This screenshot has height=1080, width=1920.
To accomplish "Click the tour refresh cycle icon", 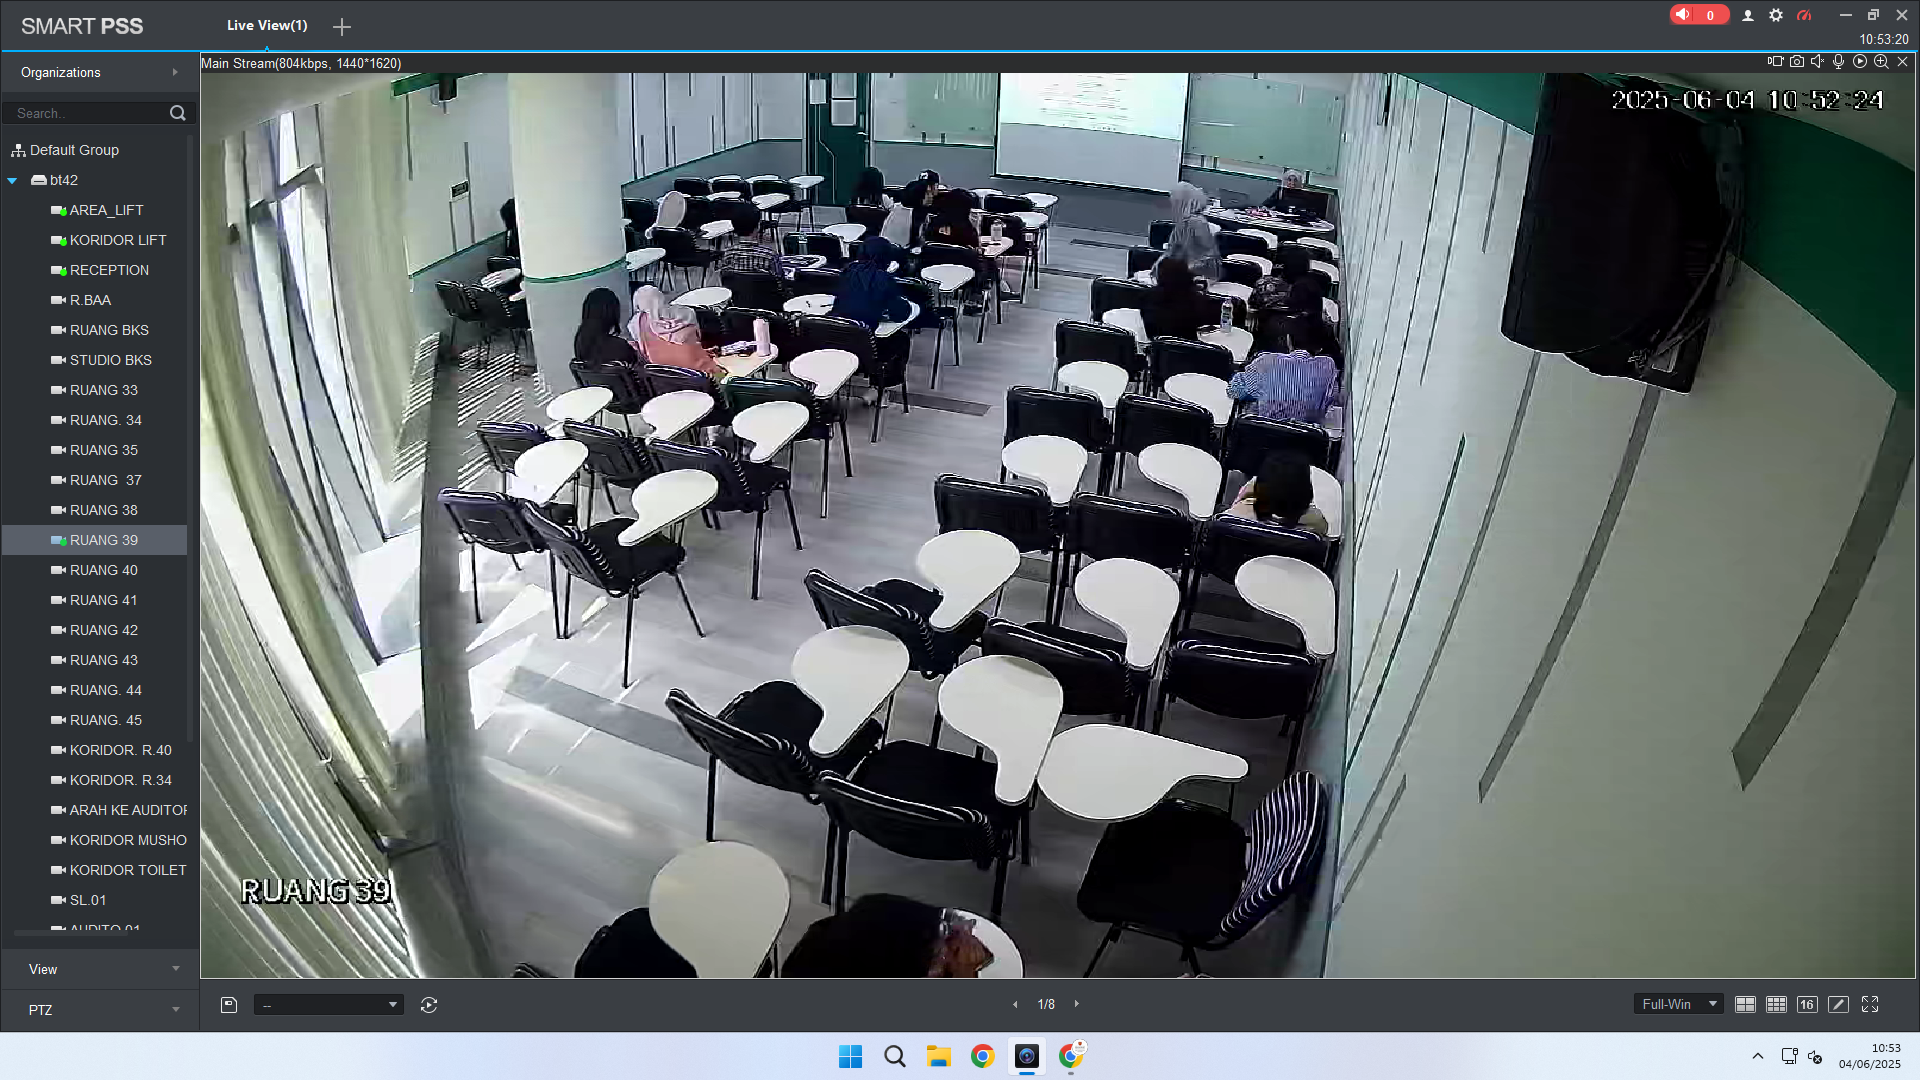I will pyautogui.click(x=429, y=1005).
